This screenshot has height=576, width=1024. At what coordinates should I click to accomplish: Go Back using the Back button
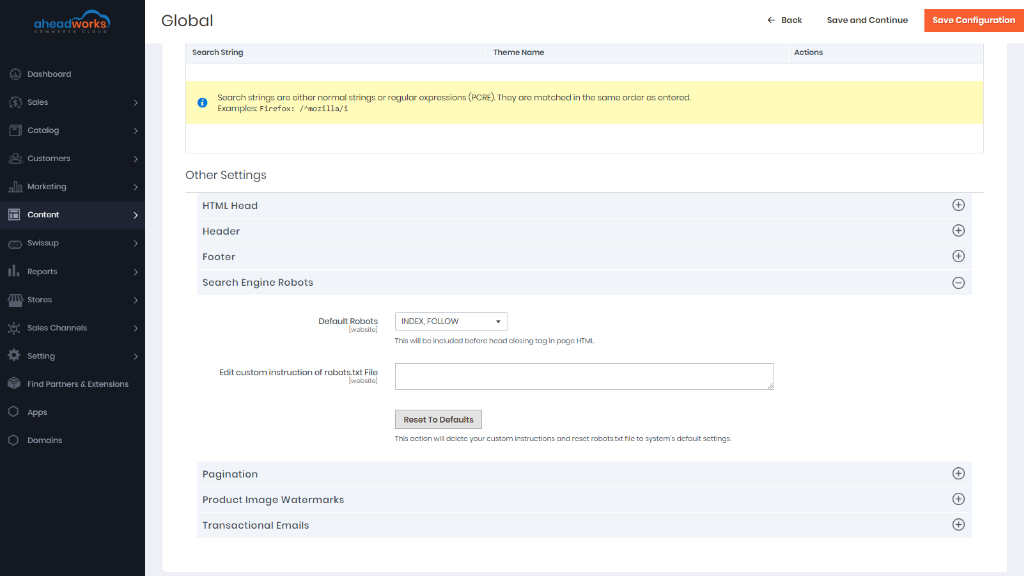point(784,20)
